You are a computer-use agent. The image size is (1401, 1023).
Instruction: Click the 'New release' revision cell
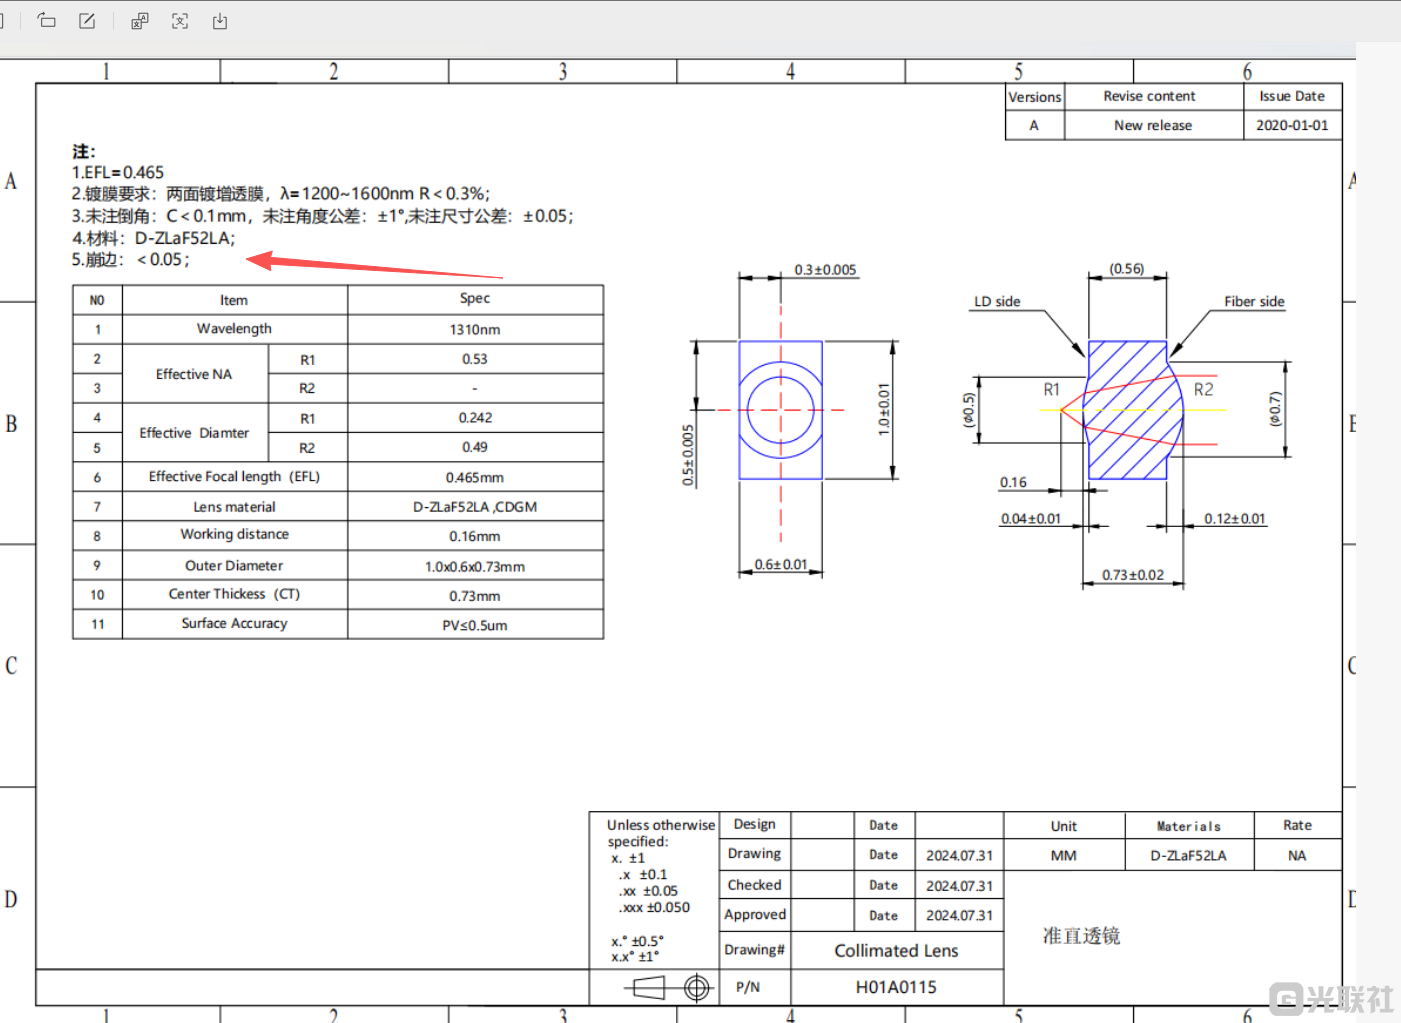[1153, 126]
